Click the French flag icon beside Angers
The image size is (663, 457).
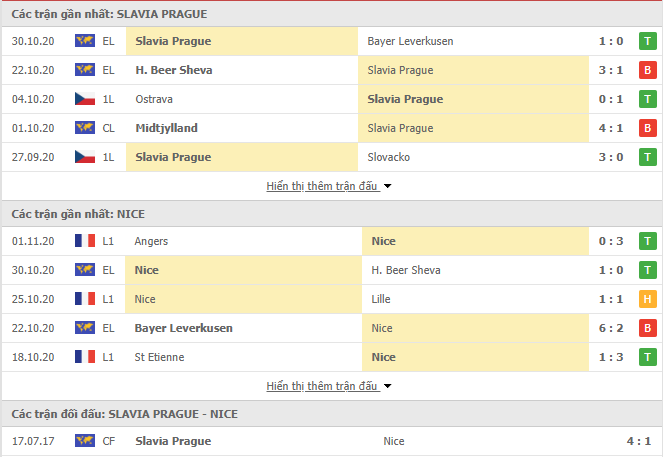(85, 241)
